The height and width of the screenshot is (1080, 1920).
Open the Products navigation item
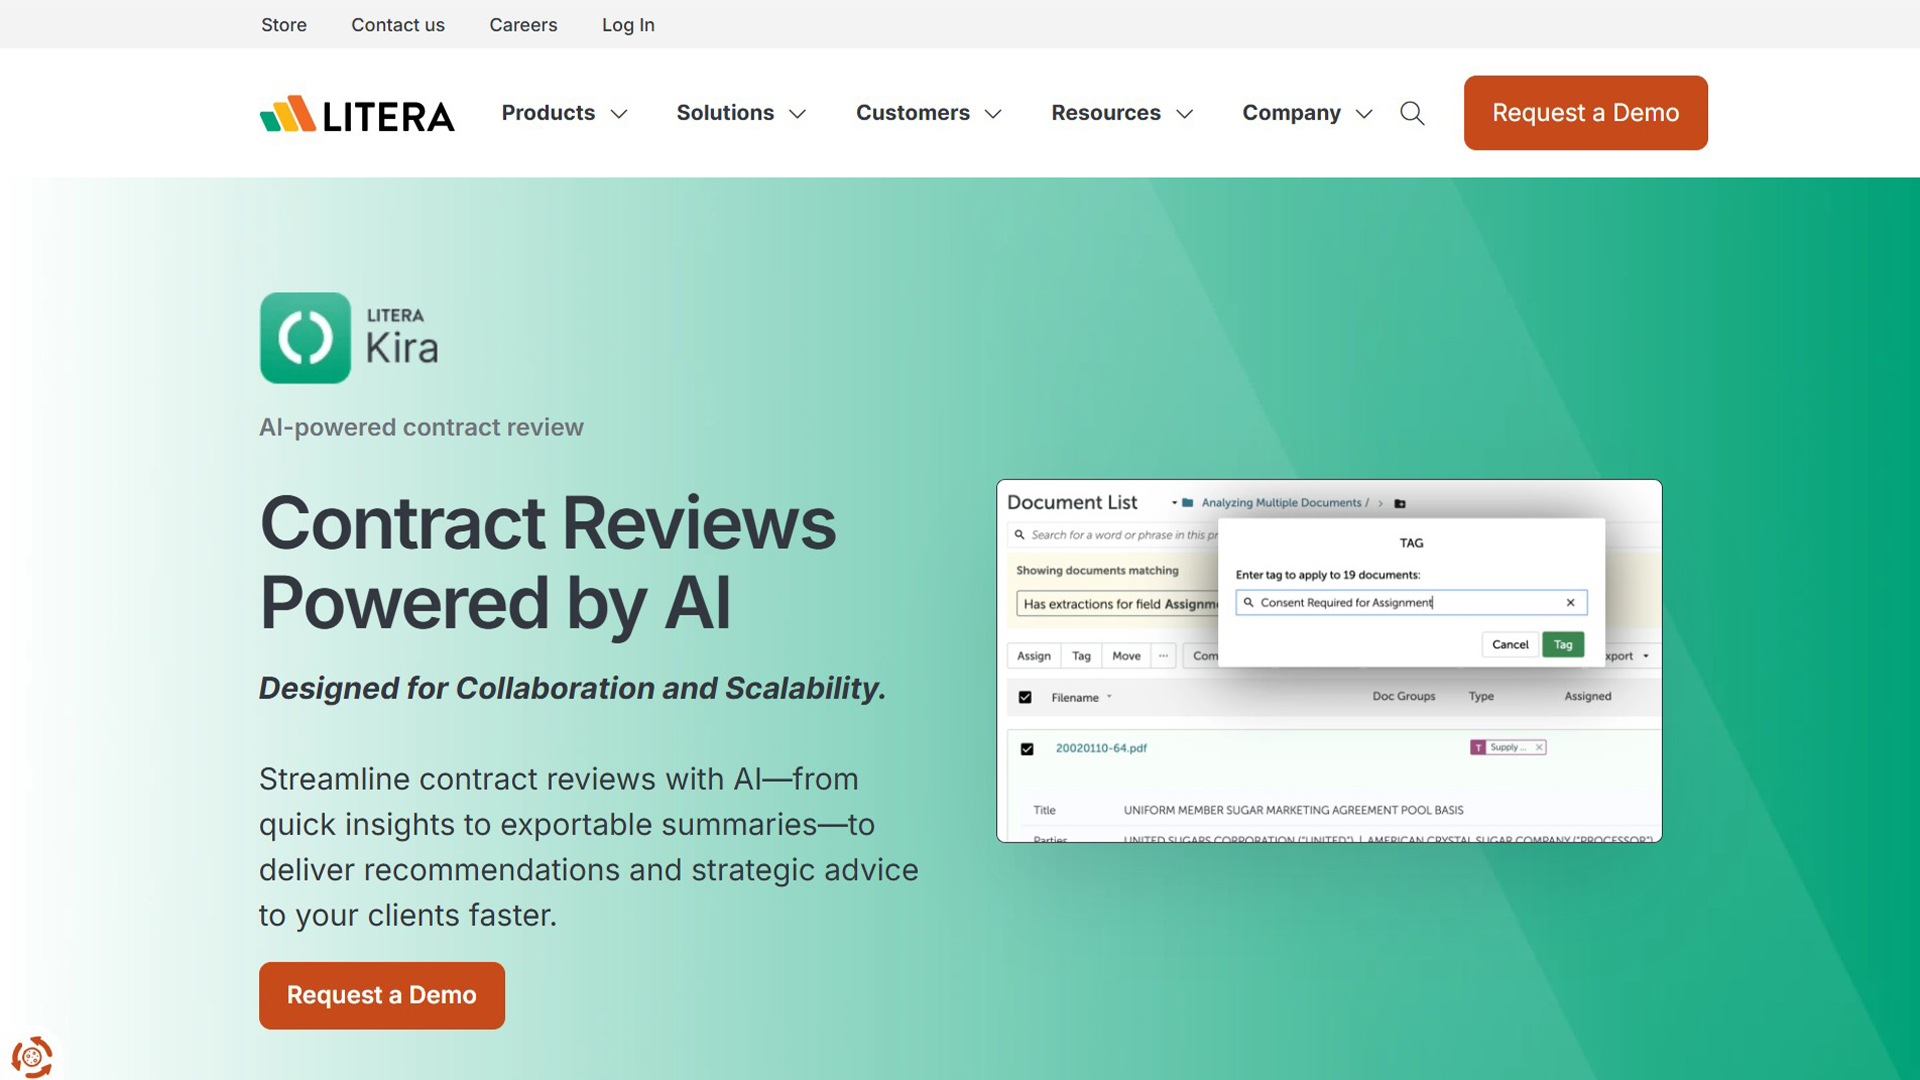click(548, 113)
